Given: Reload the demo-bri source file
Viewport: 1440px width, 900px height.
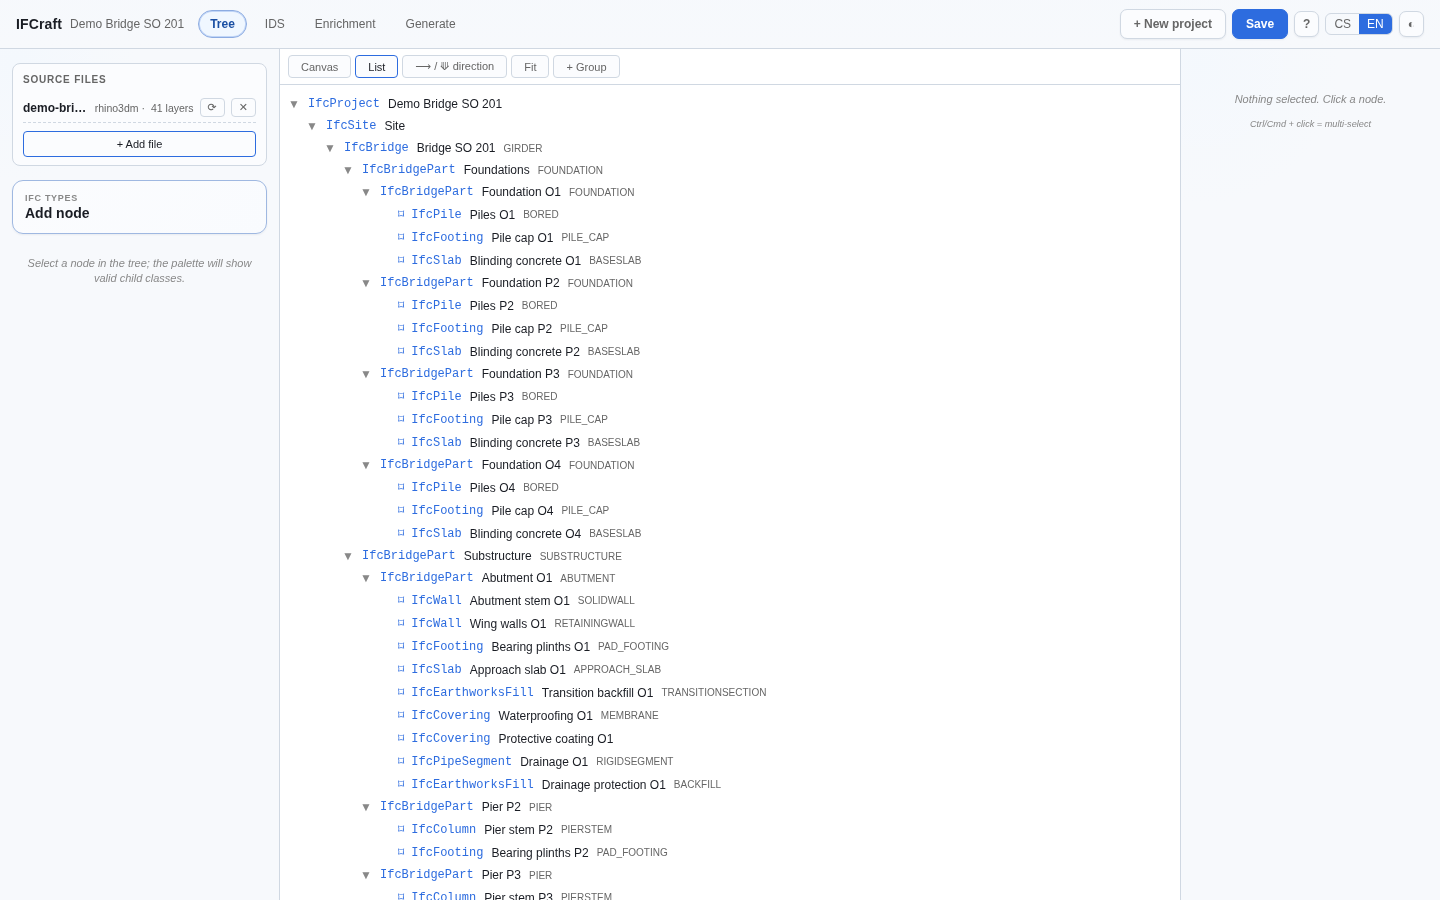Looking at the screenshot, I should [x=212, y=107].
